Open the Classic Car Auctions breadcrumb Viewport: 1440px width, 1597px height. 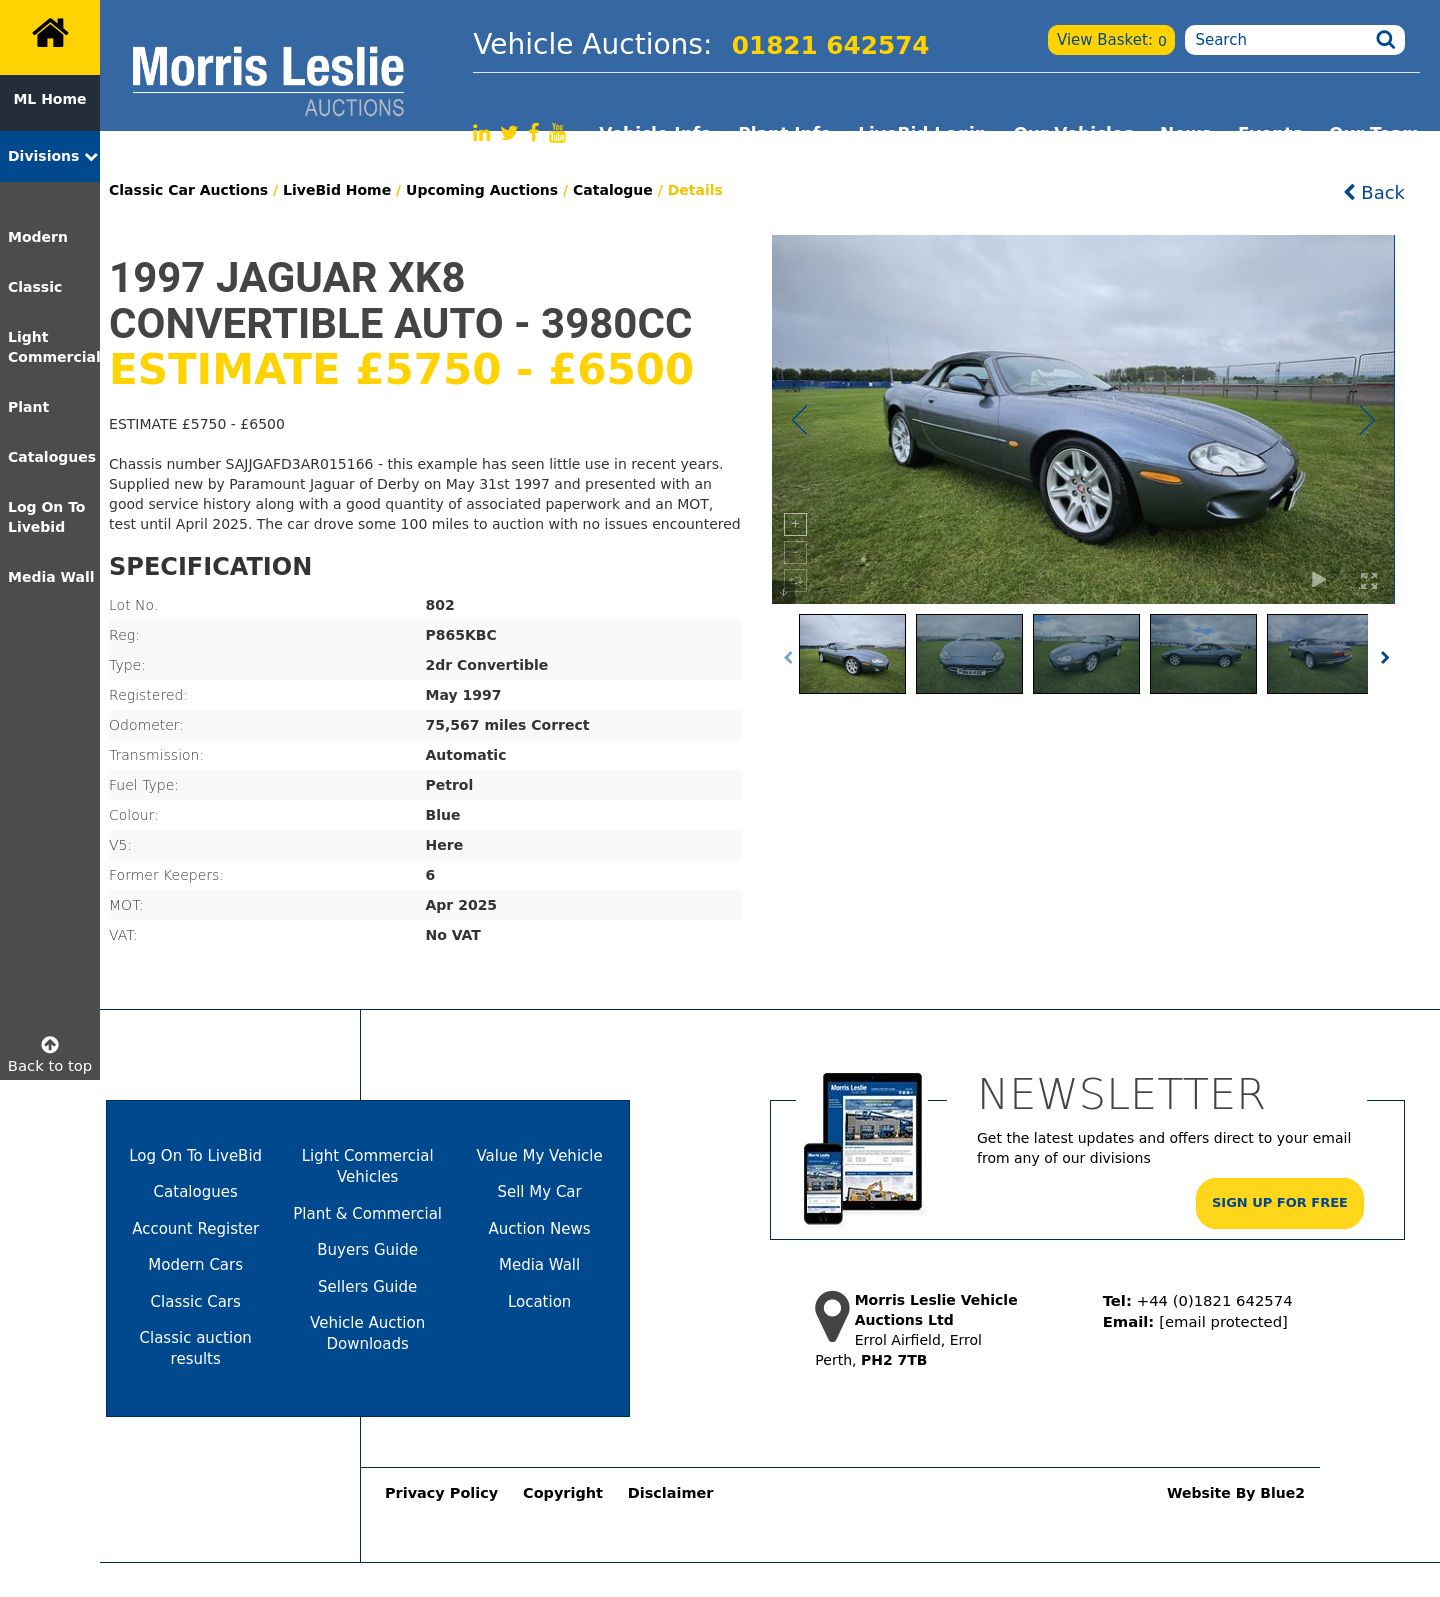click(188, 190)
